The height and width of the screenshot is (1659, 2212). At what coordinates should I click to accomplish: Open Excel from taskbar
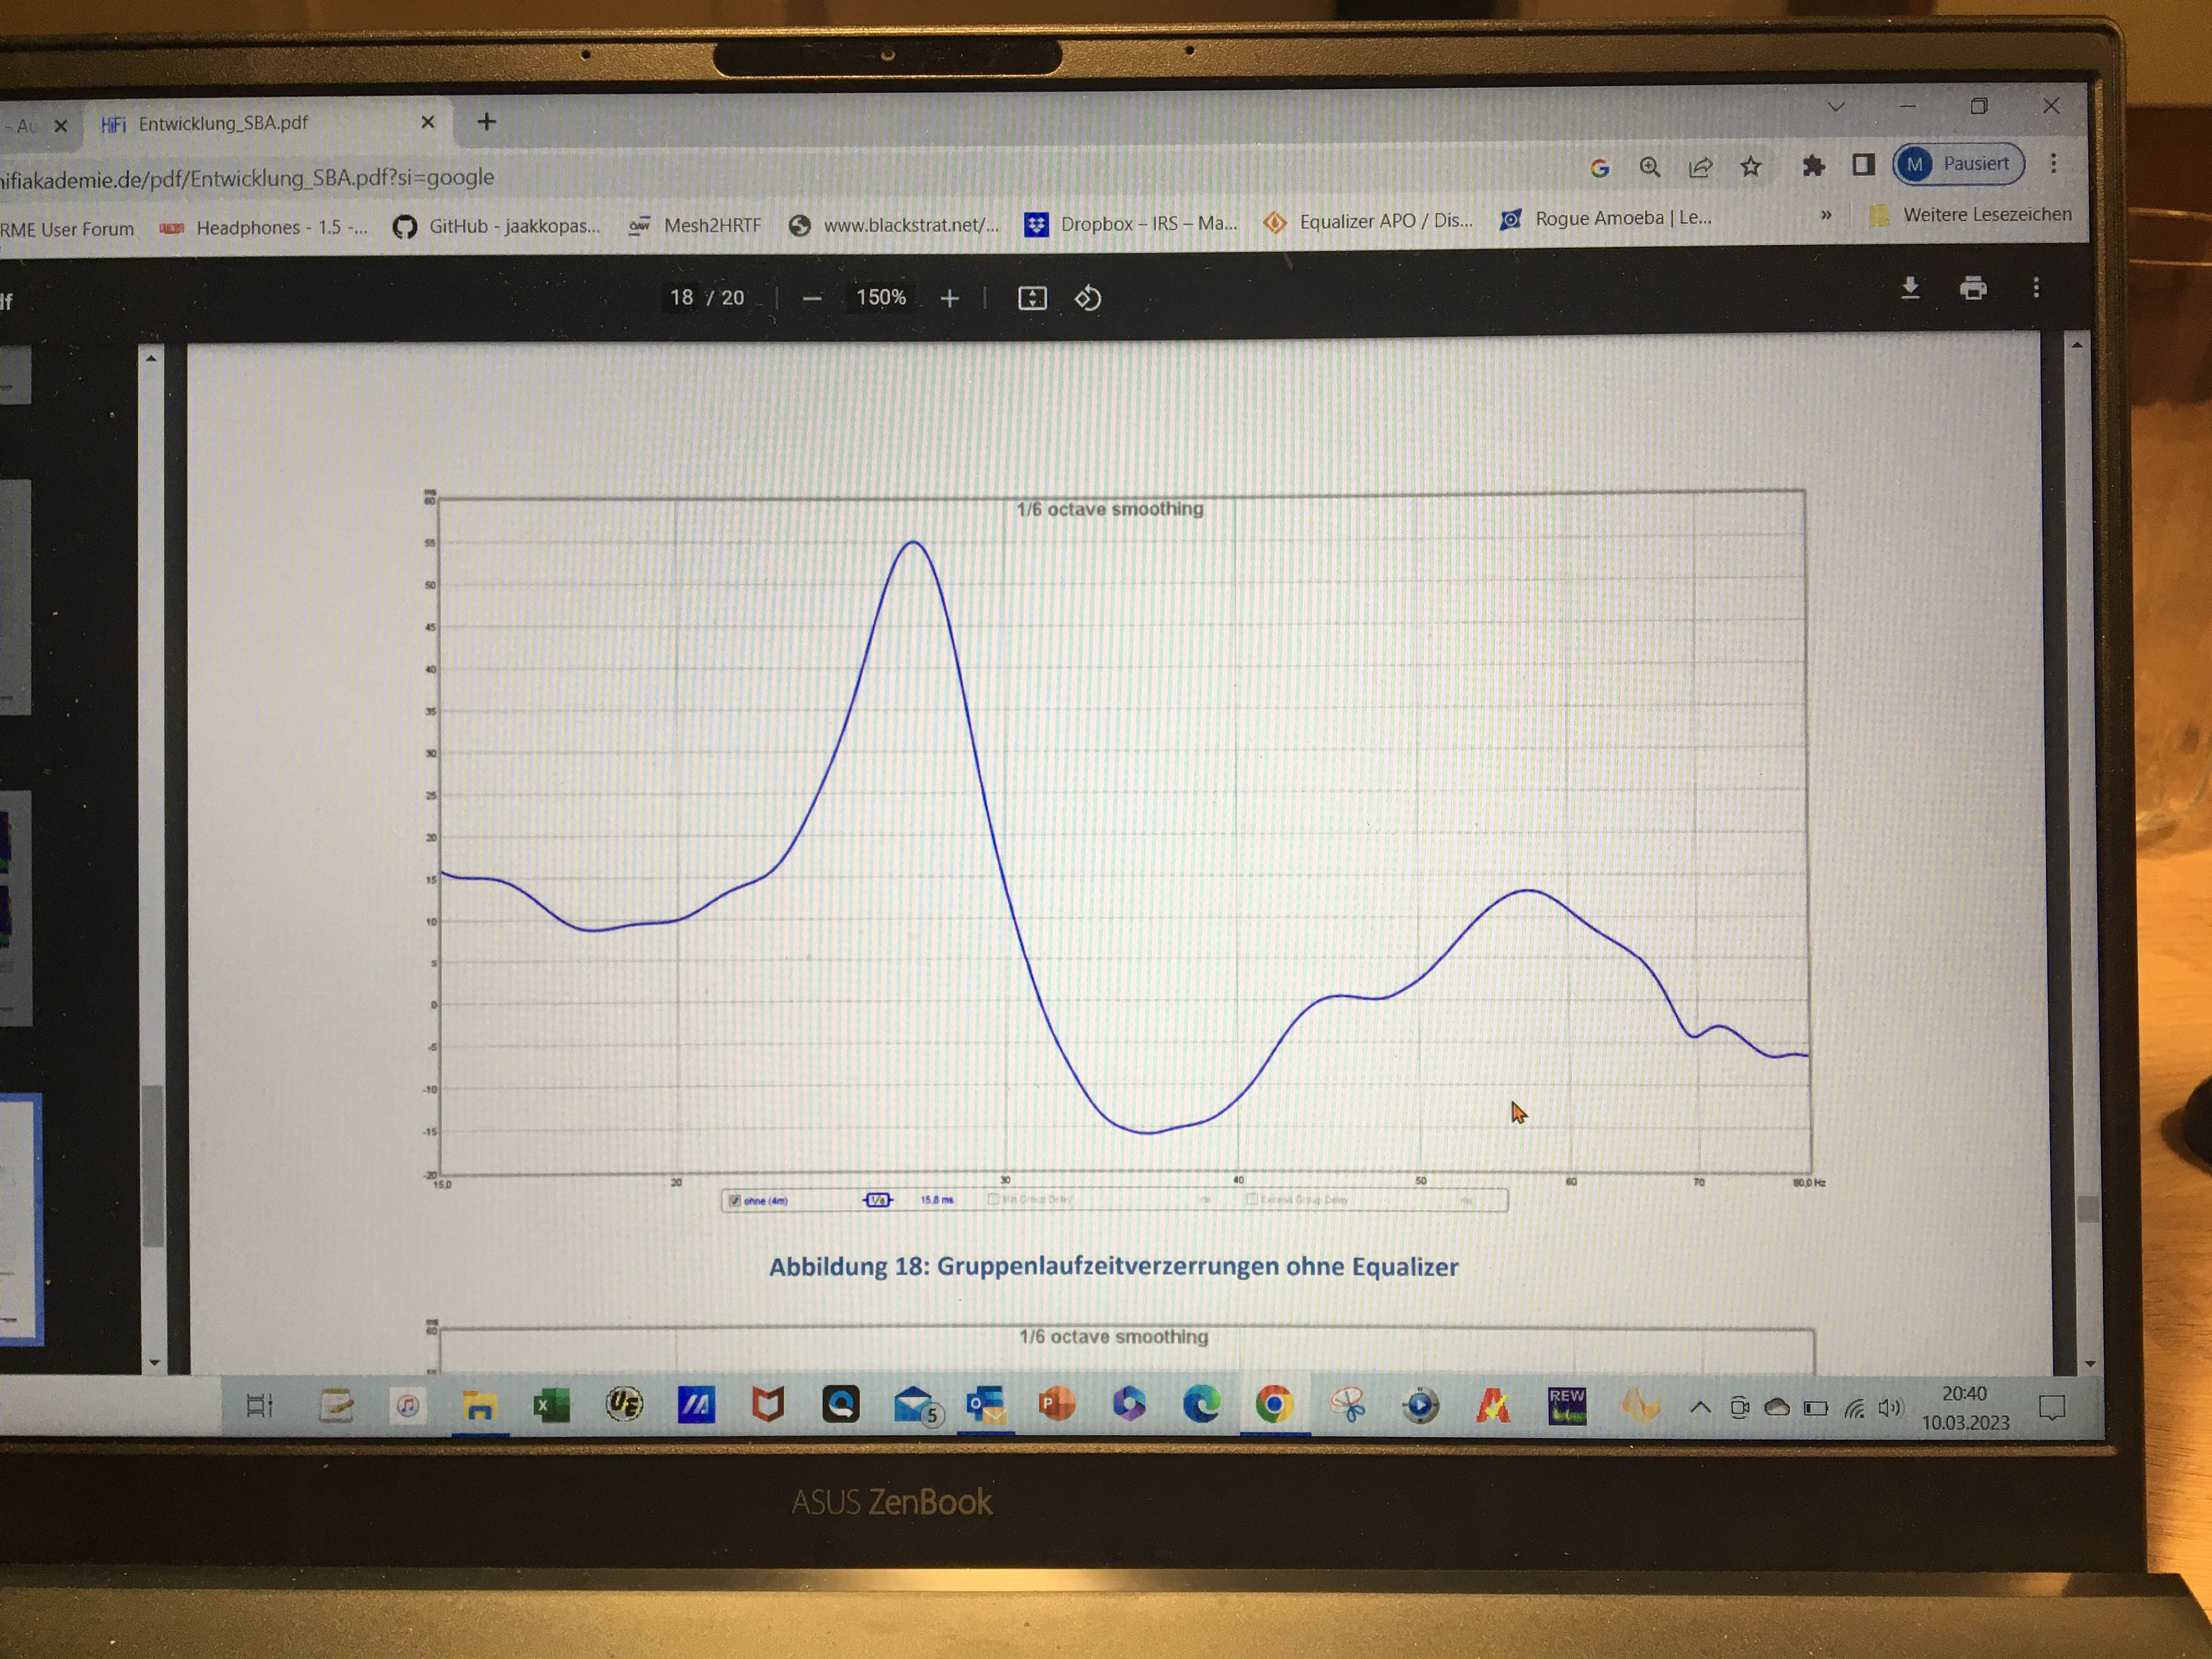551,1405
